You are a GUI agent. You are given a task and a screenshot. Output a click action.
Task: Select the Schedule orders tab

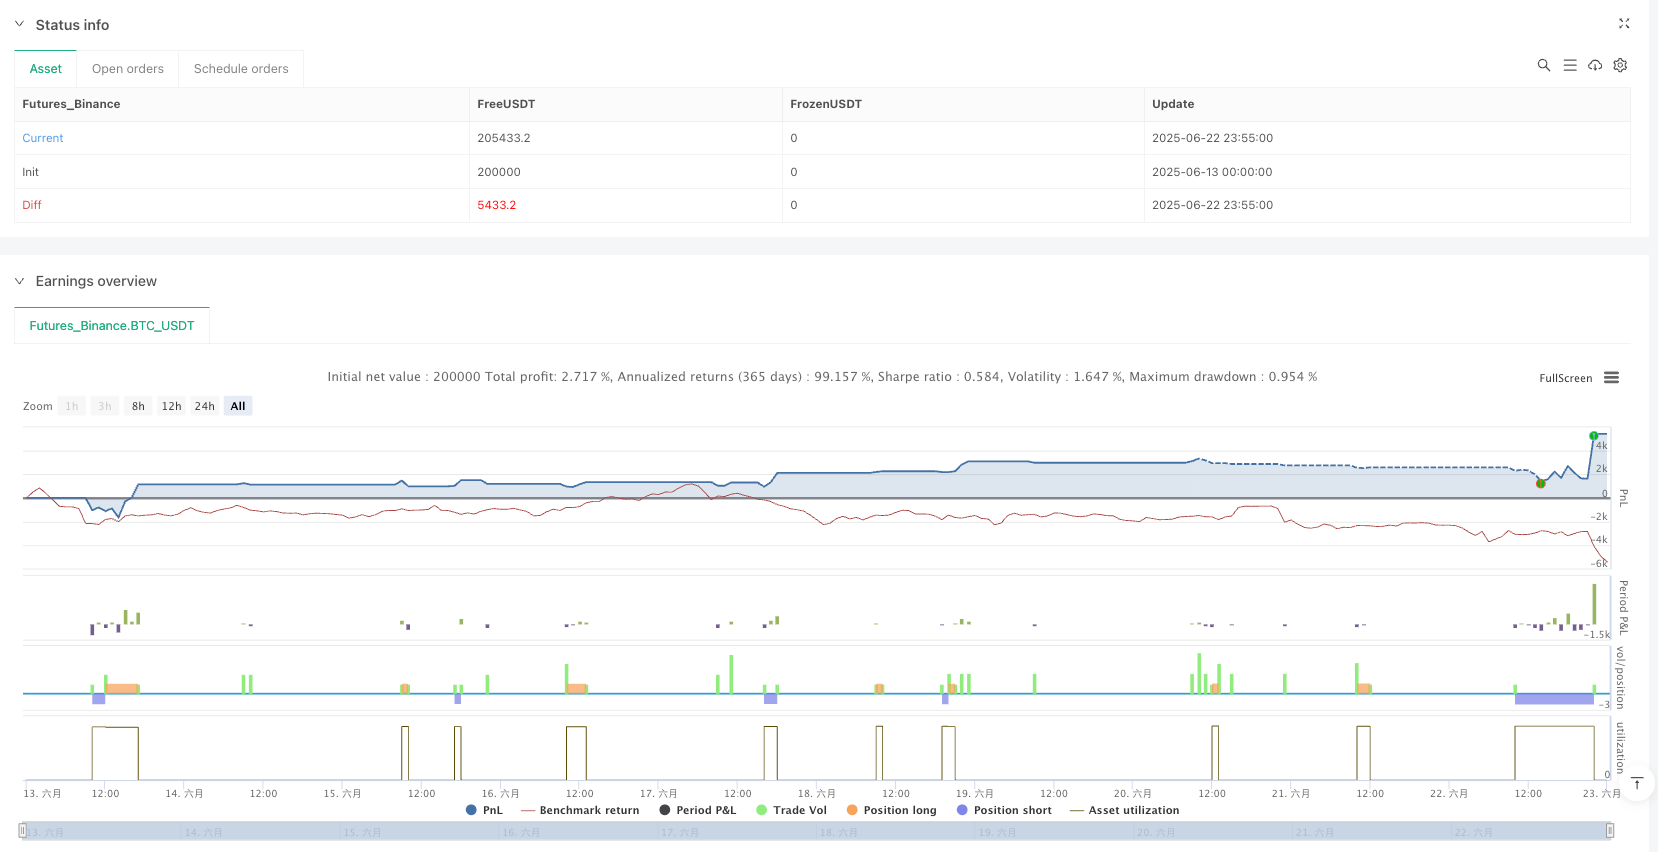pyautogui.click(x=241, y=69)
